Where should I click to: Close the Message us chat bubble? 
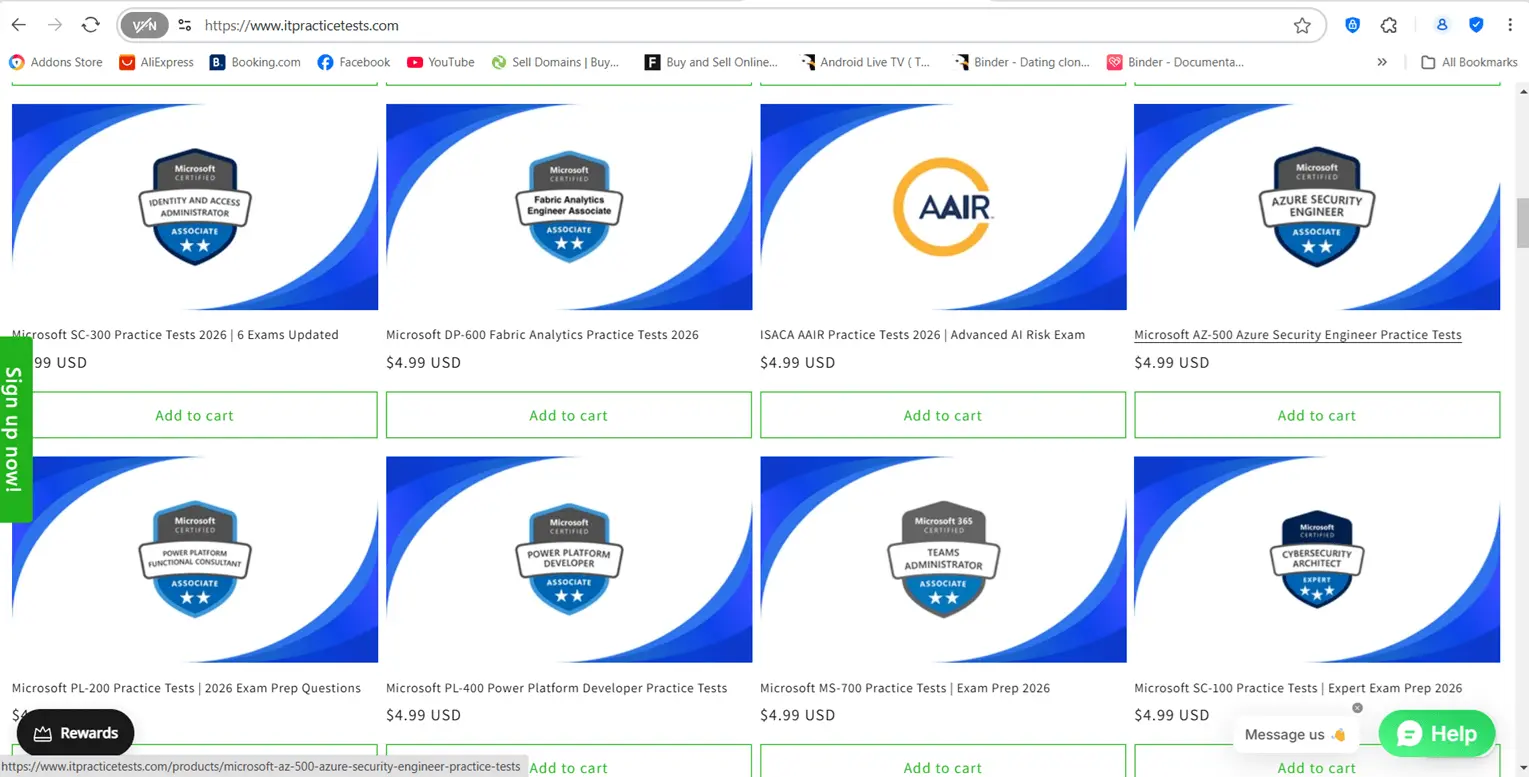1357,708
